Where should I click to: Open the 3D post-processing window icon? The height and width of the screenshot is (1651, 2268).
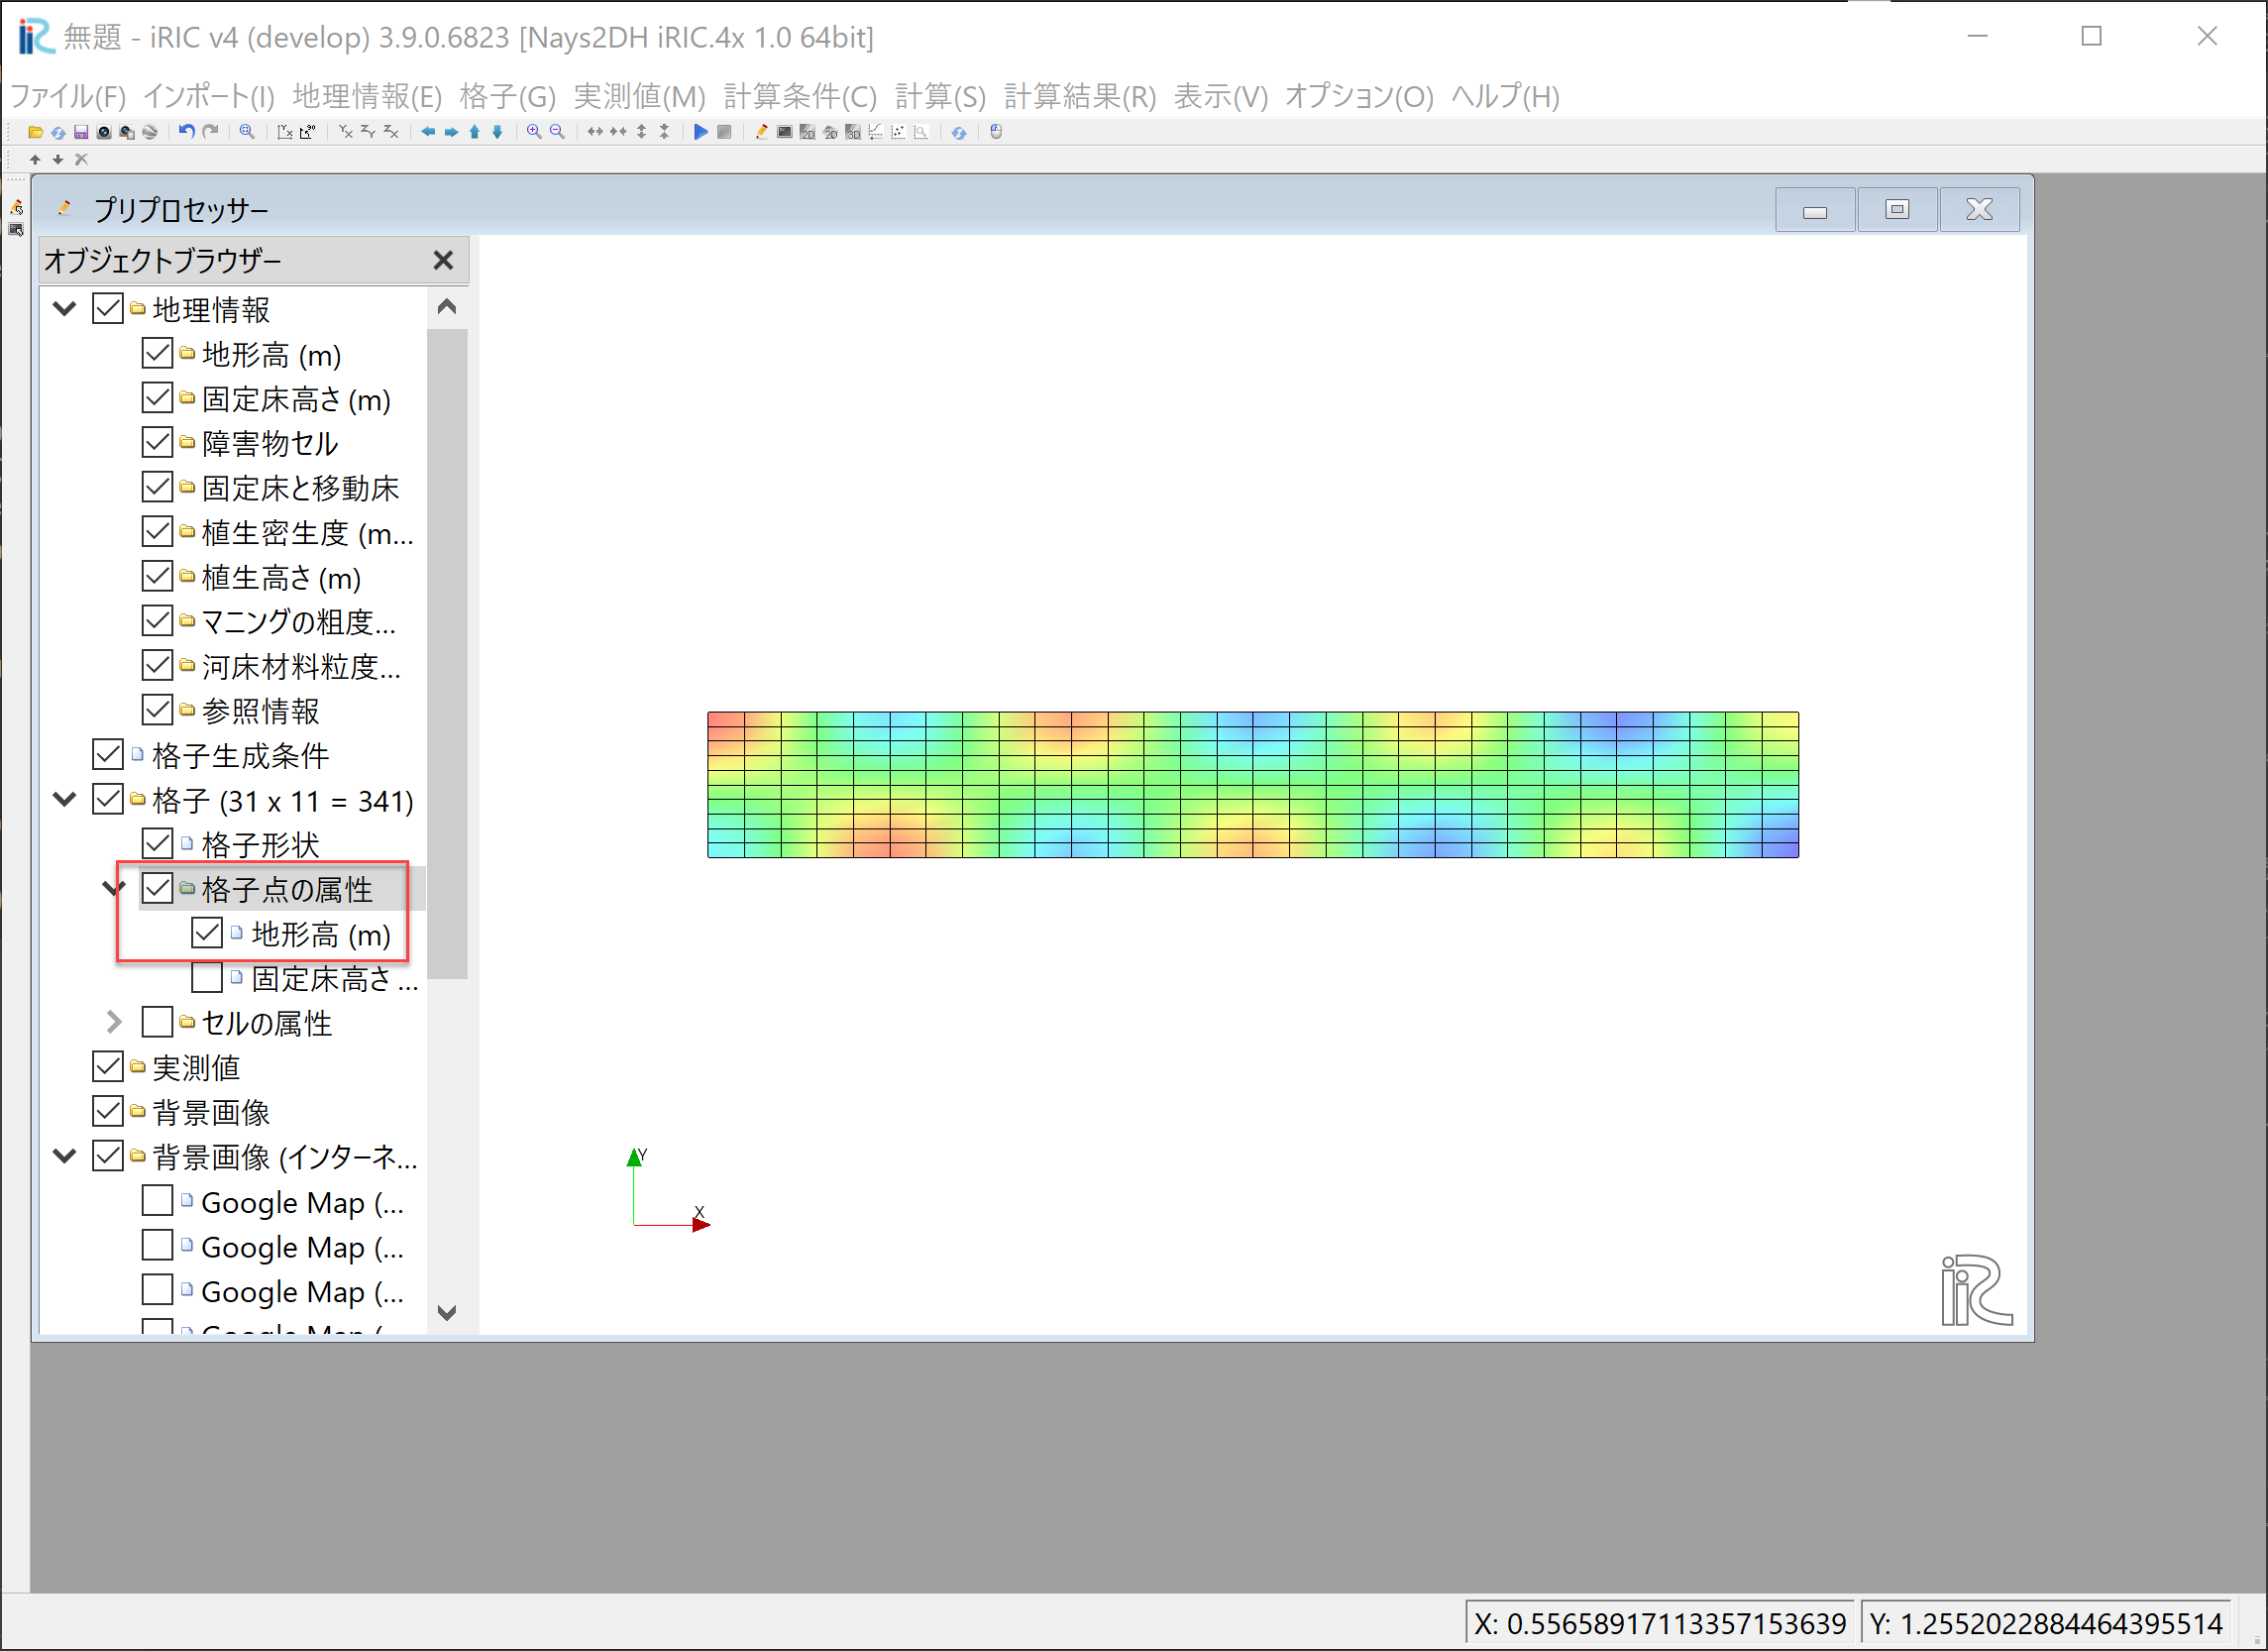click(x=853, y=132)
